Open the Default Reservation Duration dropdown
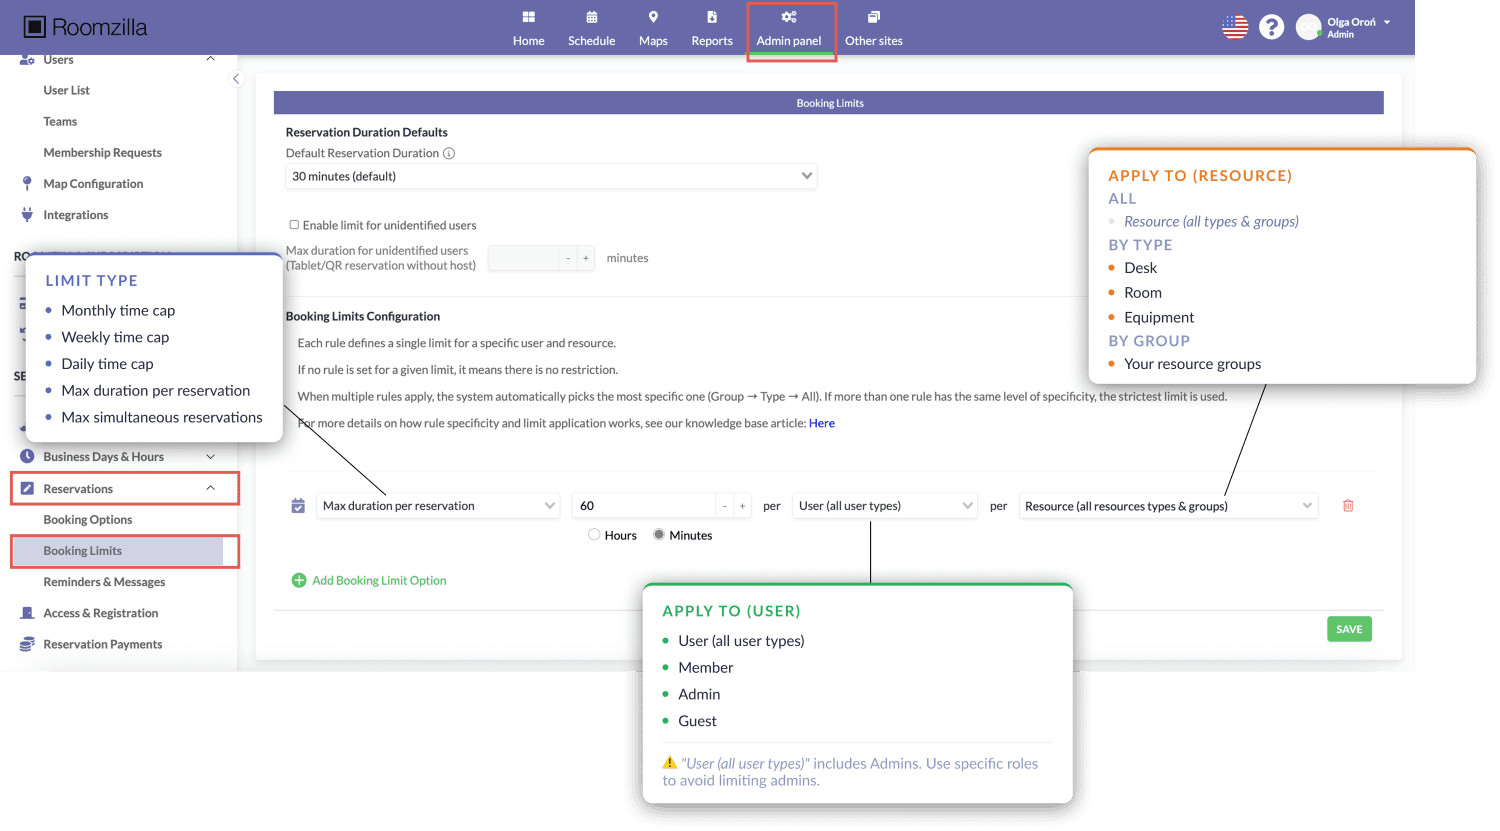The width and height of the screenshot is (1500, 831). click(551, 177)
